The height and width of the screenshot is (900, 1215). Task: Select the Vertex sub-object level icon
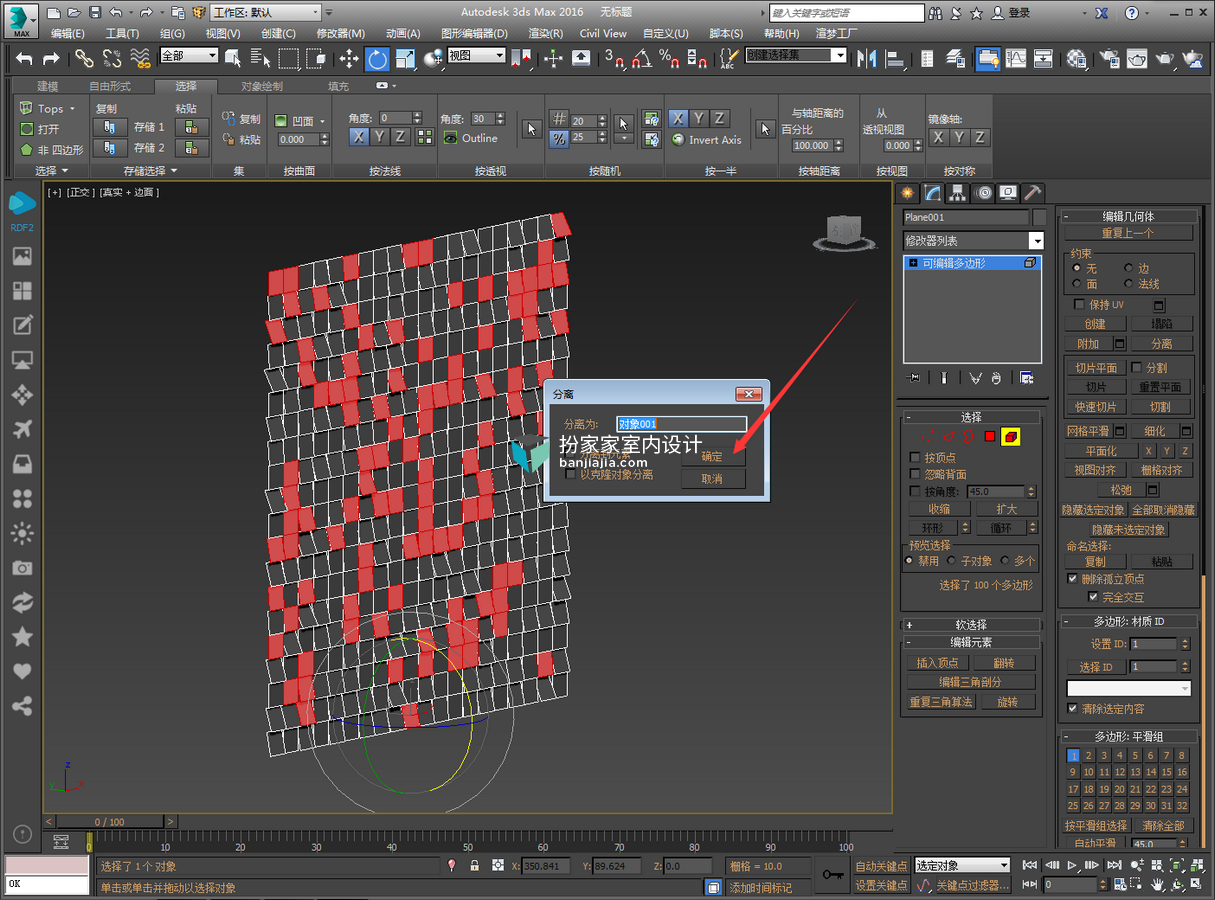[927, 437]
